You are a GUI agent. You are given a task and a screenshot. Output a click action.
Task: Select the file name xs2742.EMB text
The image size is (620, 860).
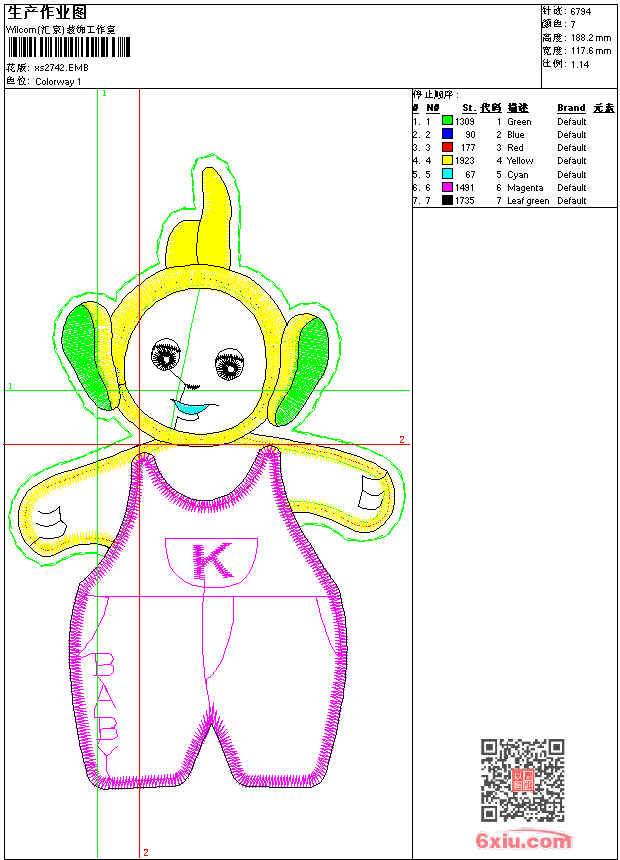pos(61,68)
